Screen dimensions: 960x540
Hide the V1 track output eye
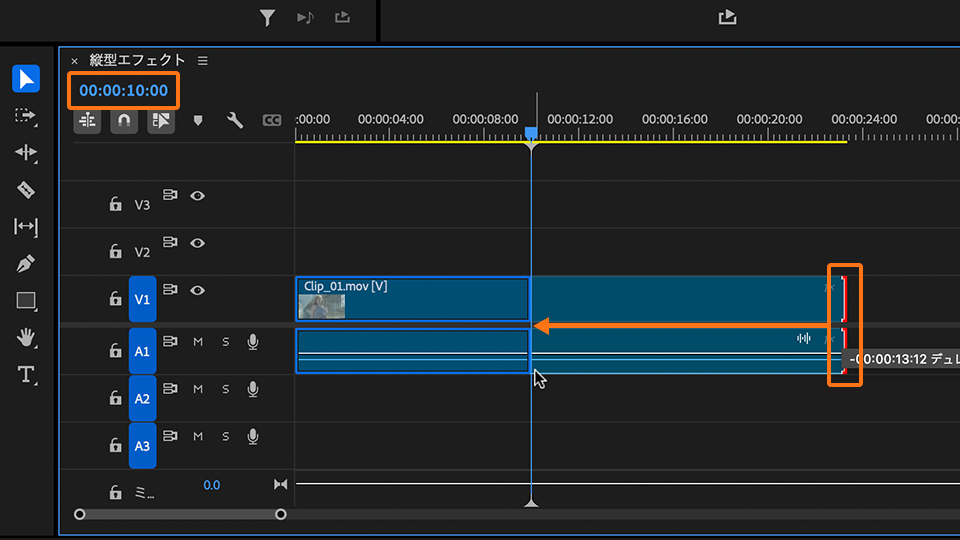pyautogui.click(x=198, y=290)
